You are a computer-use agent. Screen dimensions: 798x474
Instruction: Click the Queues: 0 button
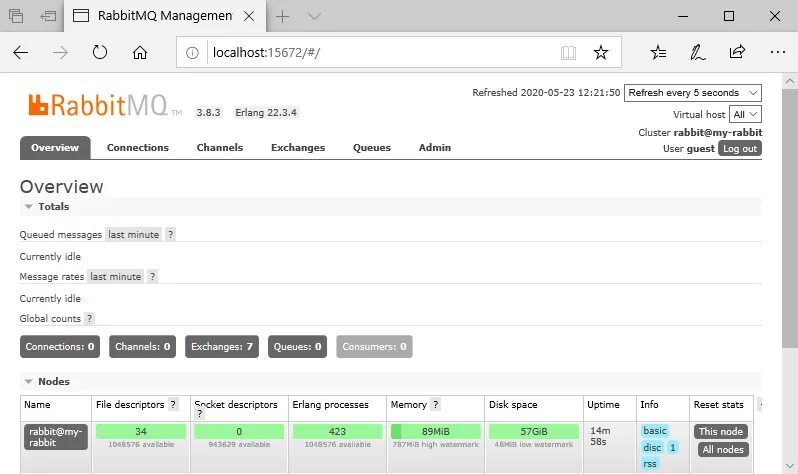pos(297,347)
